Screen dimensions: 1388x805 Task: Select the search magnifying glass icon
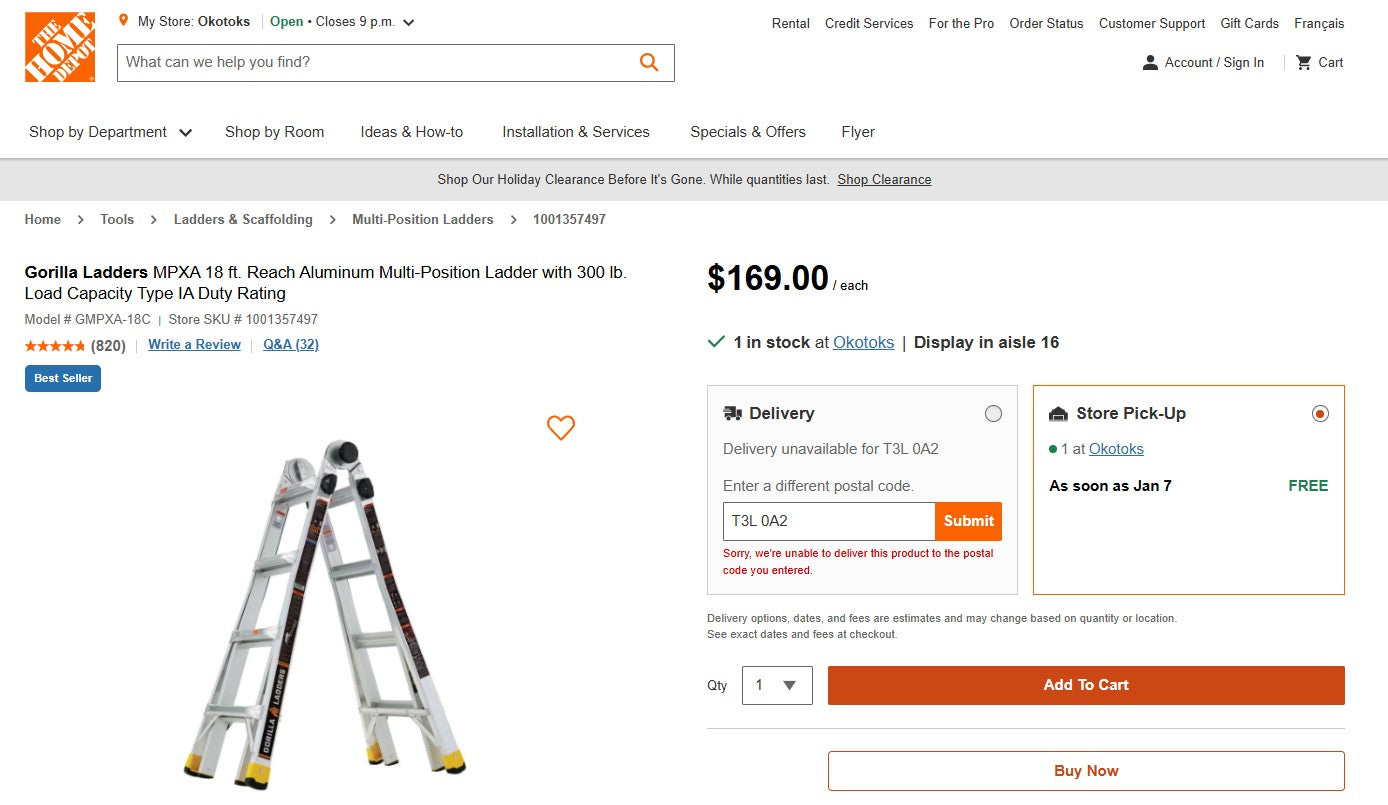click(x=648, y=62)
